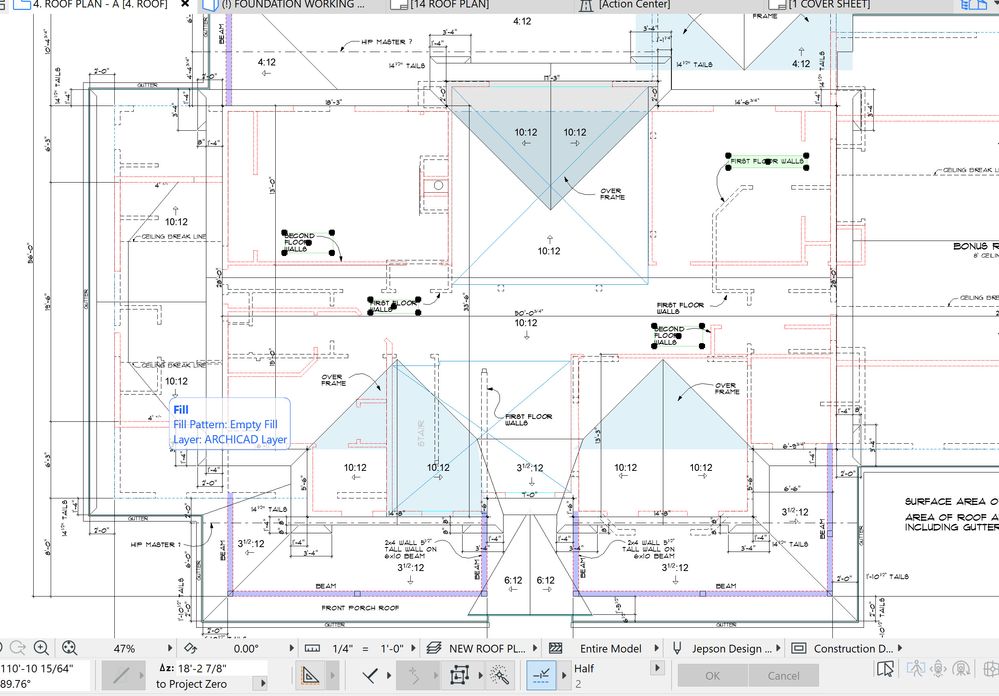999x696 pixels.
Task: Click the model view options icon
Action: pos(798,648)
